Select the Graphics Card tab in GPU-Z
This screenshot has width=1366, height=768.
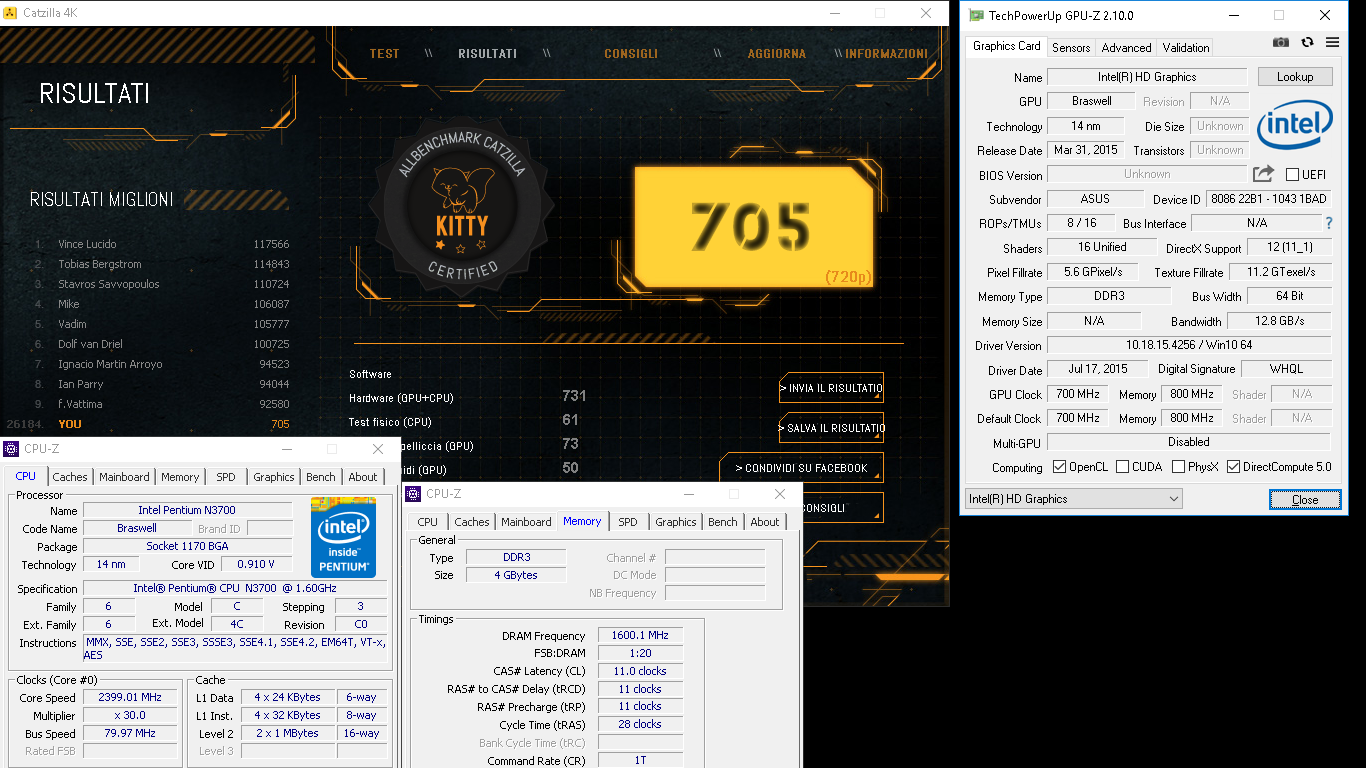click(1006, 46)
